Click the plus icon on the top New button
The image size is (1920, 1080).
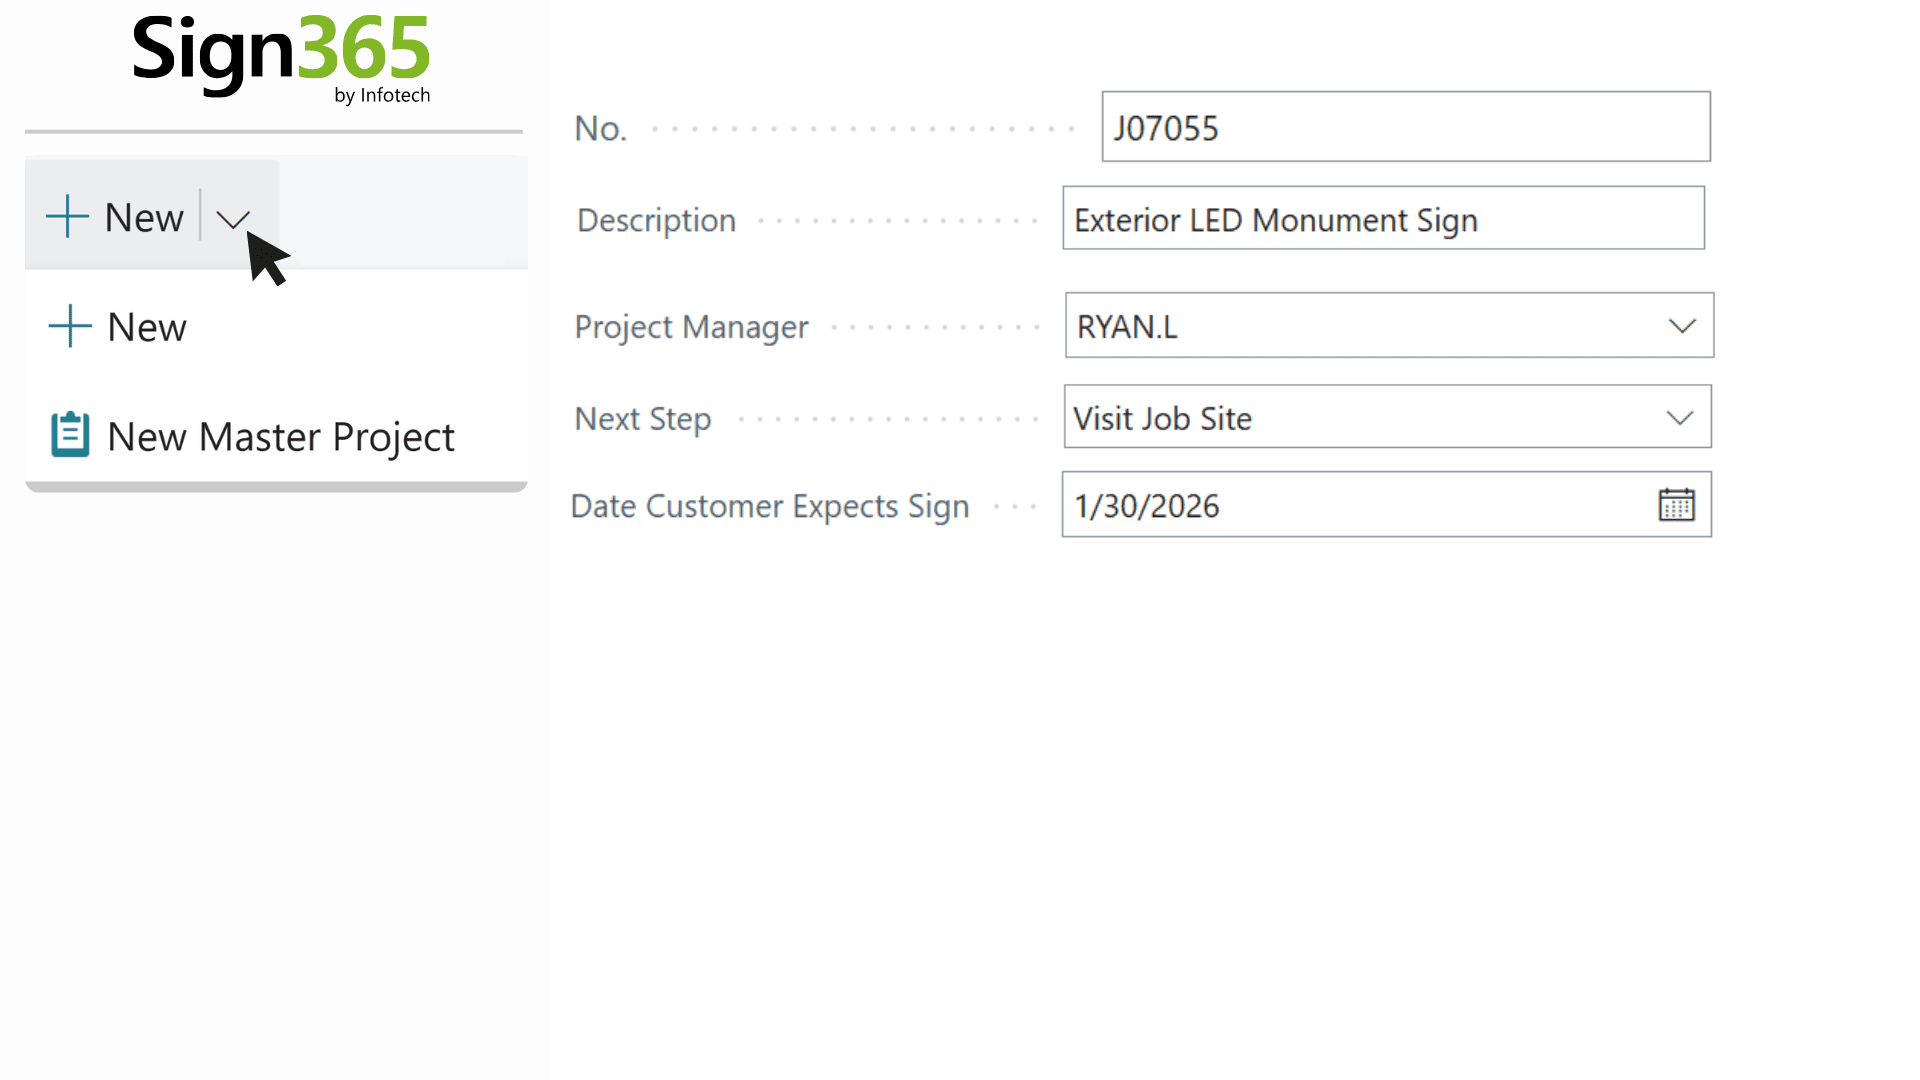pos(68,217)
